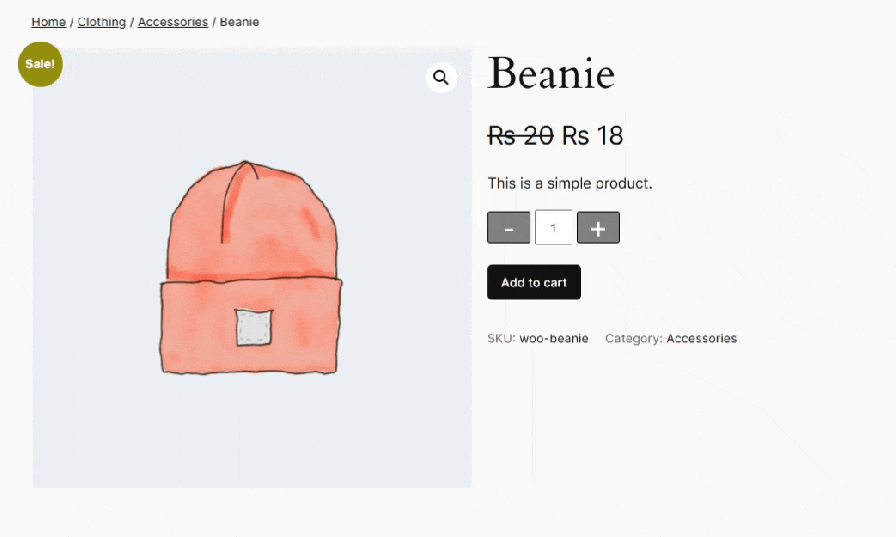Click the struck-through Rs 20 price

[x=520, y=135]
